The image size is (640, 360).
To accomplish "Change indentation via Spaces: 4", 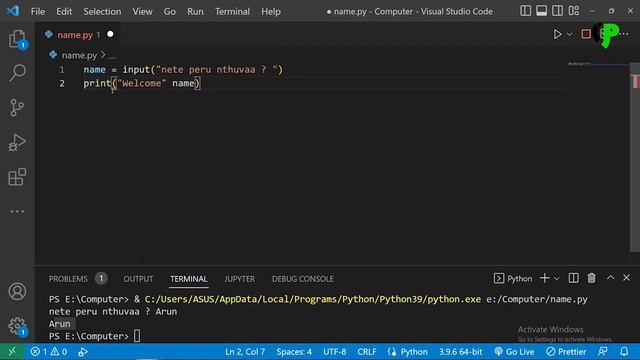I will pos(294,351).
